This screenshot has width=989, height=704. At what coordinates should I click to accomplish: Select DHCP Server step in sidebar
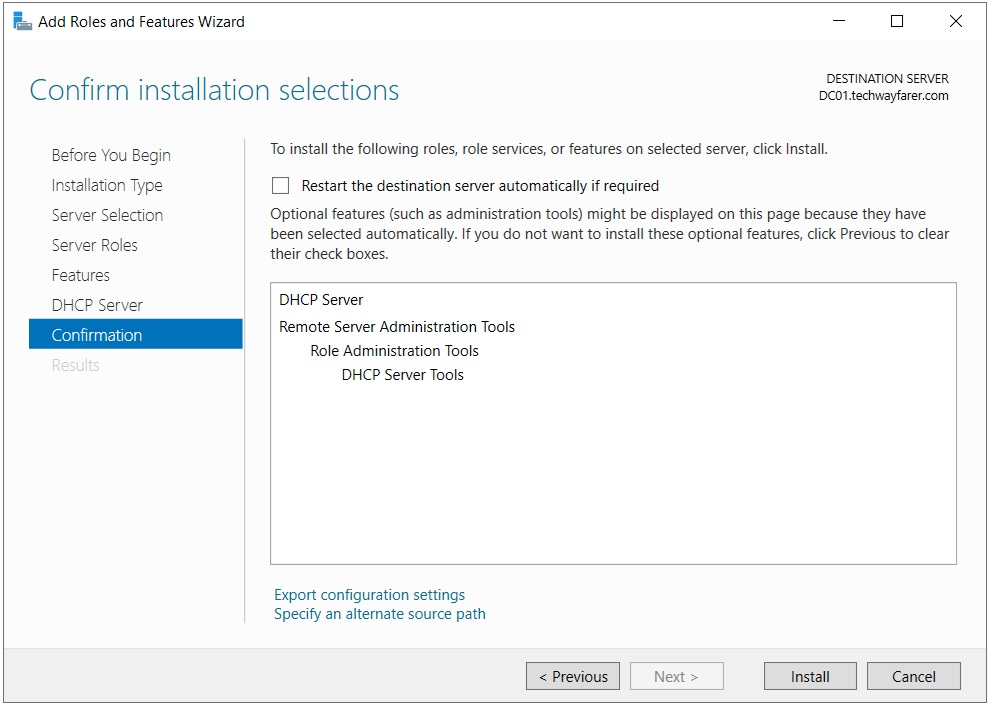pos(97,305)
